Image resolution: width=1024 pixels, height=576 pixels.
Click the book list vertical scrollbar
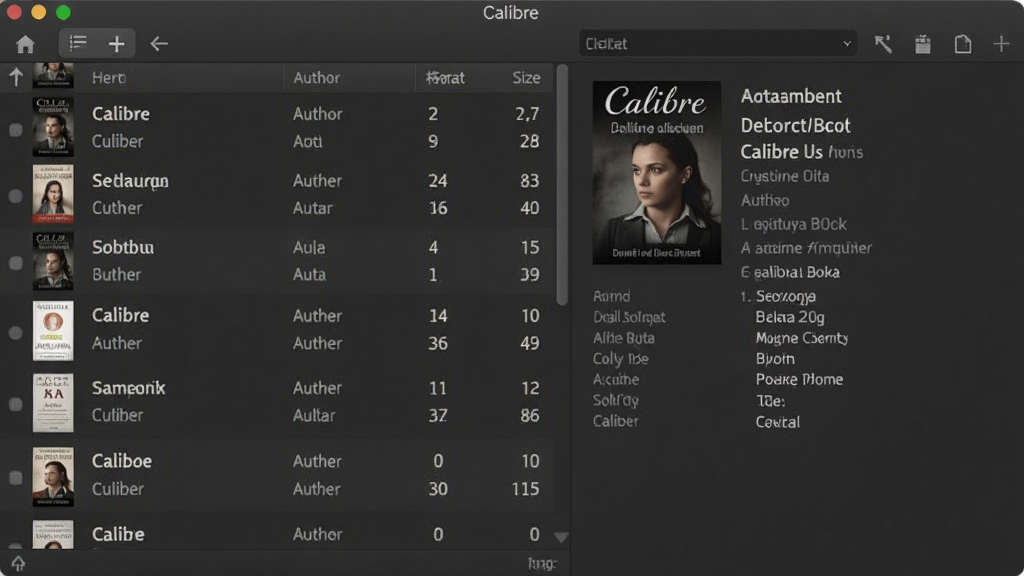[x=562, y=185]
